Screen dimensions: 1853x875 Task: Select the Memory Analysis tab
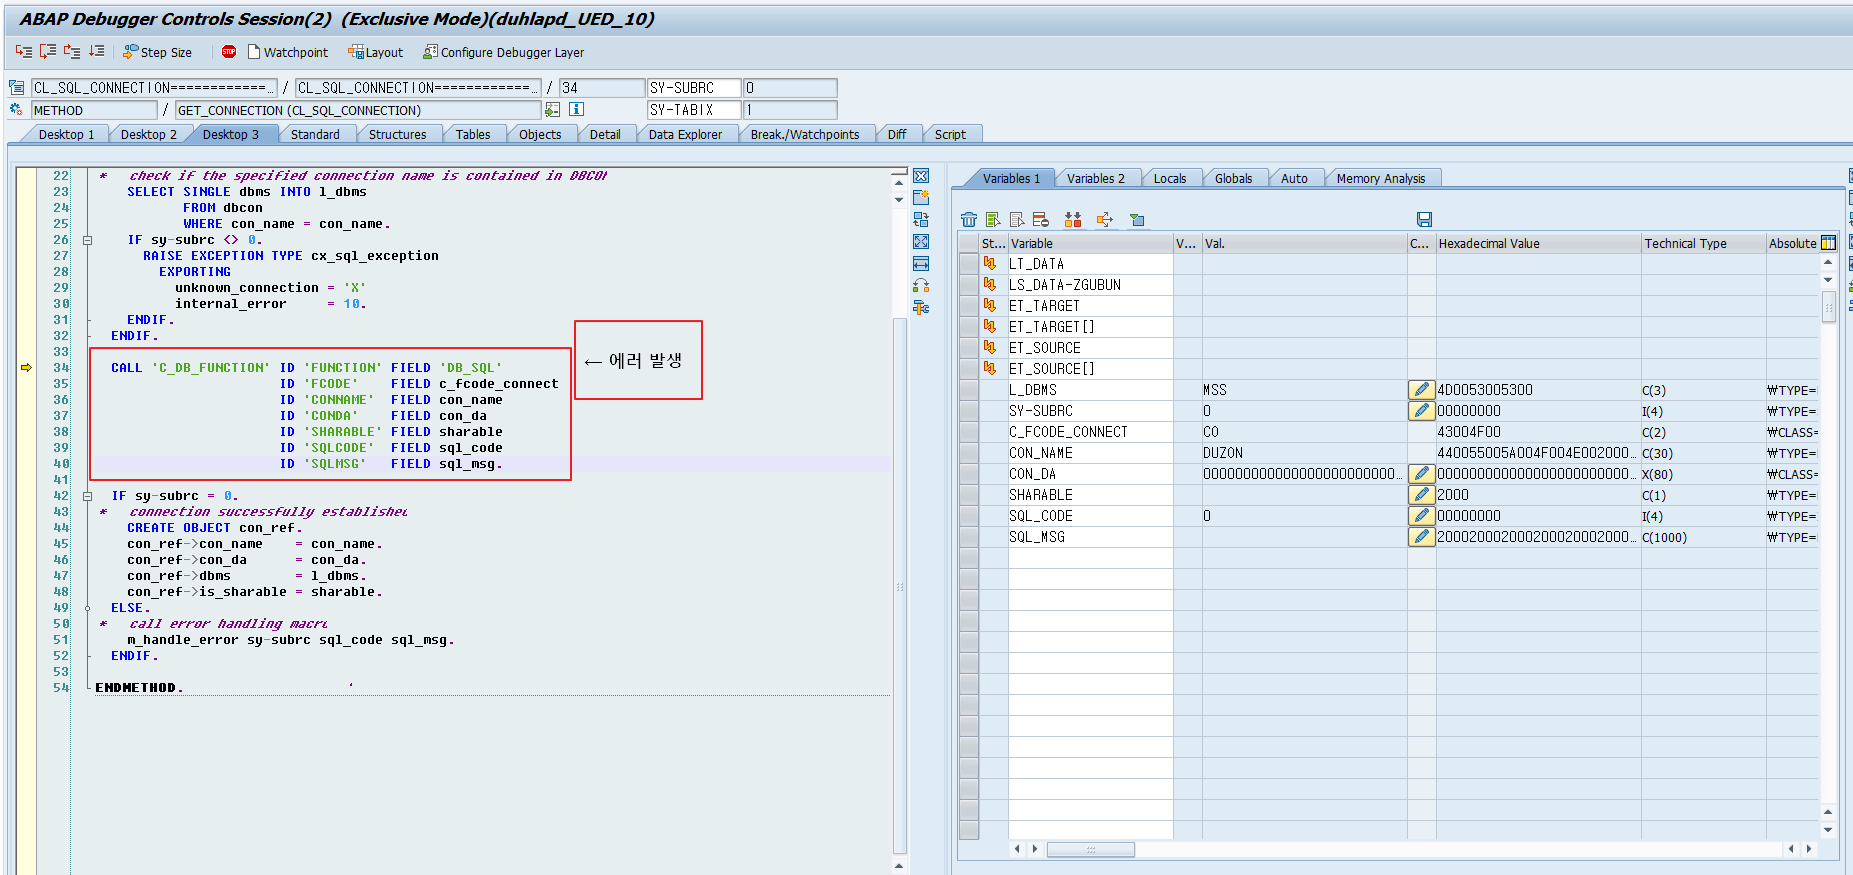(x=1381, y=178)
